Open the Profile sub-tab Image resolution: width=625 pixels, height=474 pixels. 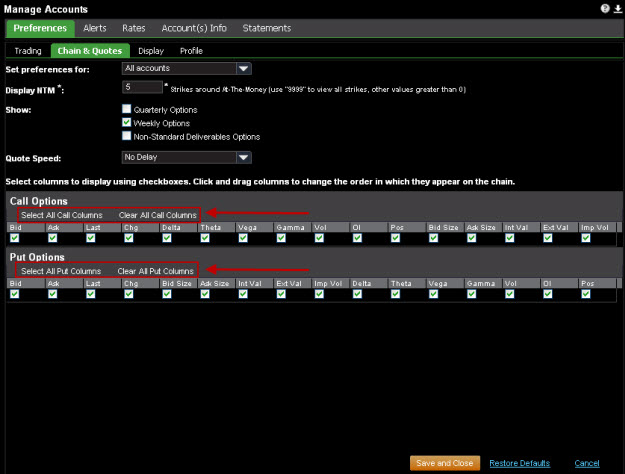191,51
